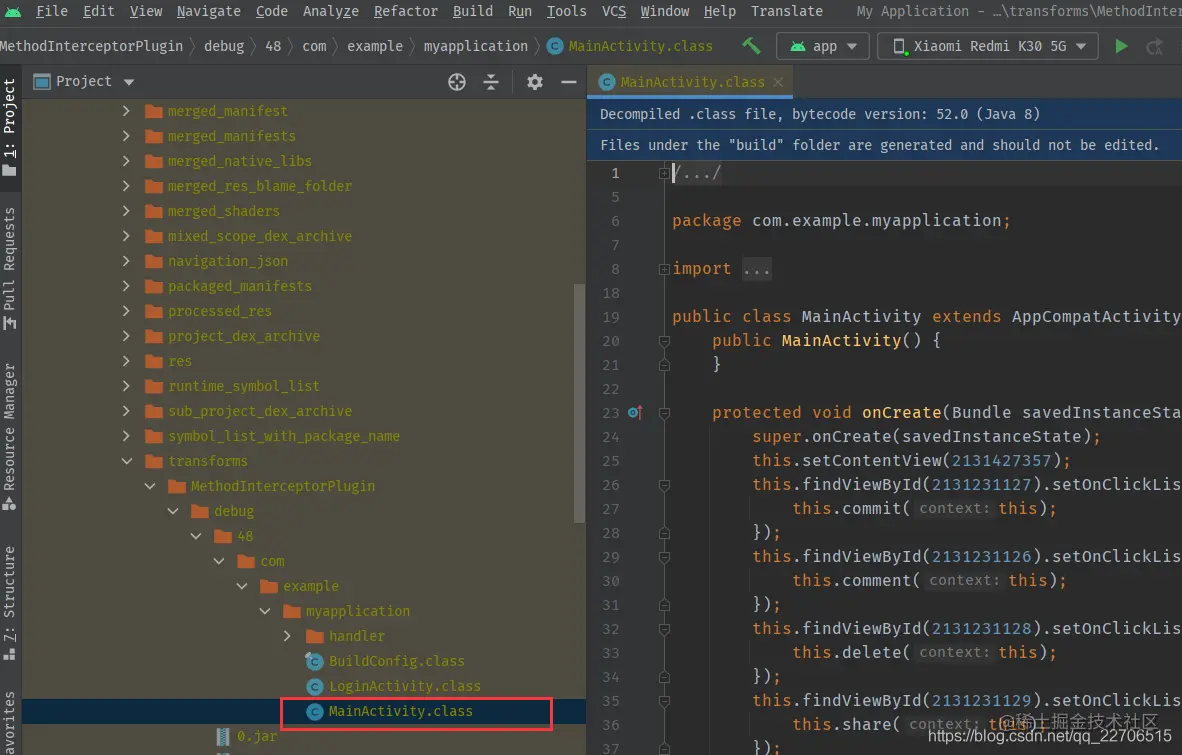The height and width of the screenshot is (755, 1182).
Task: Open the File menu
Action: click(x=51, y=11)
